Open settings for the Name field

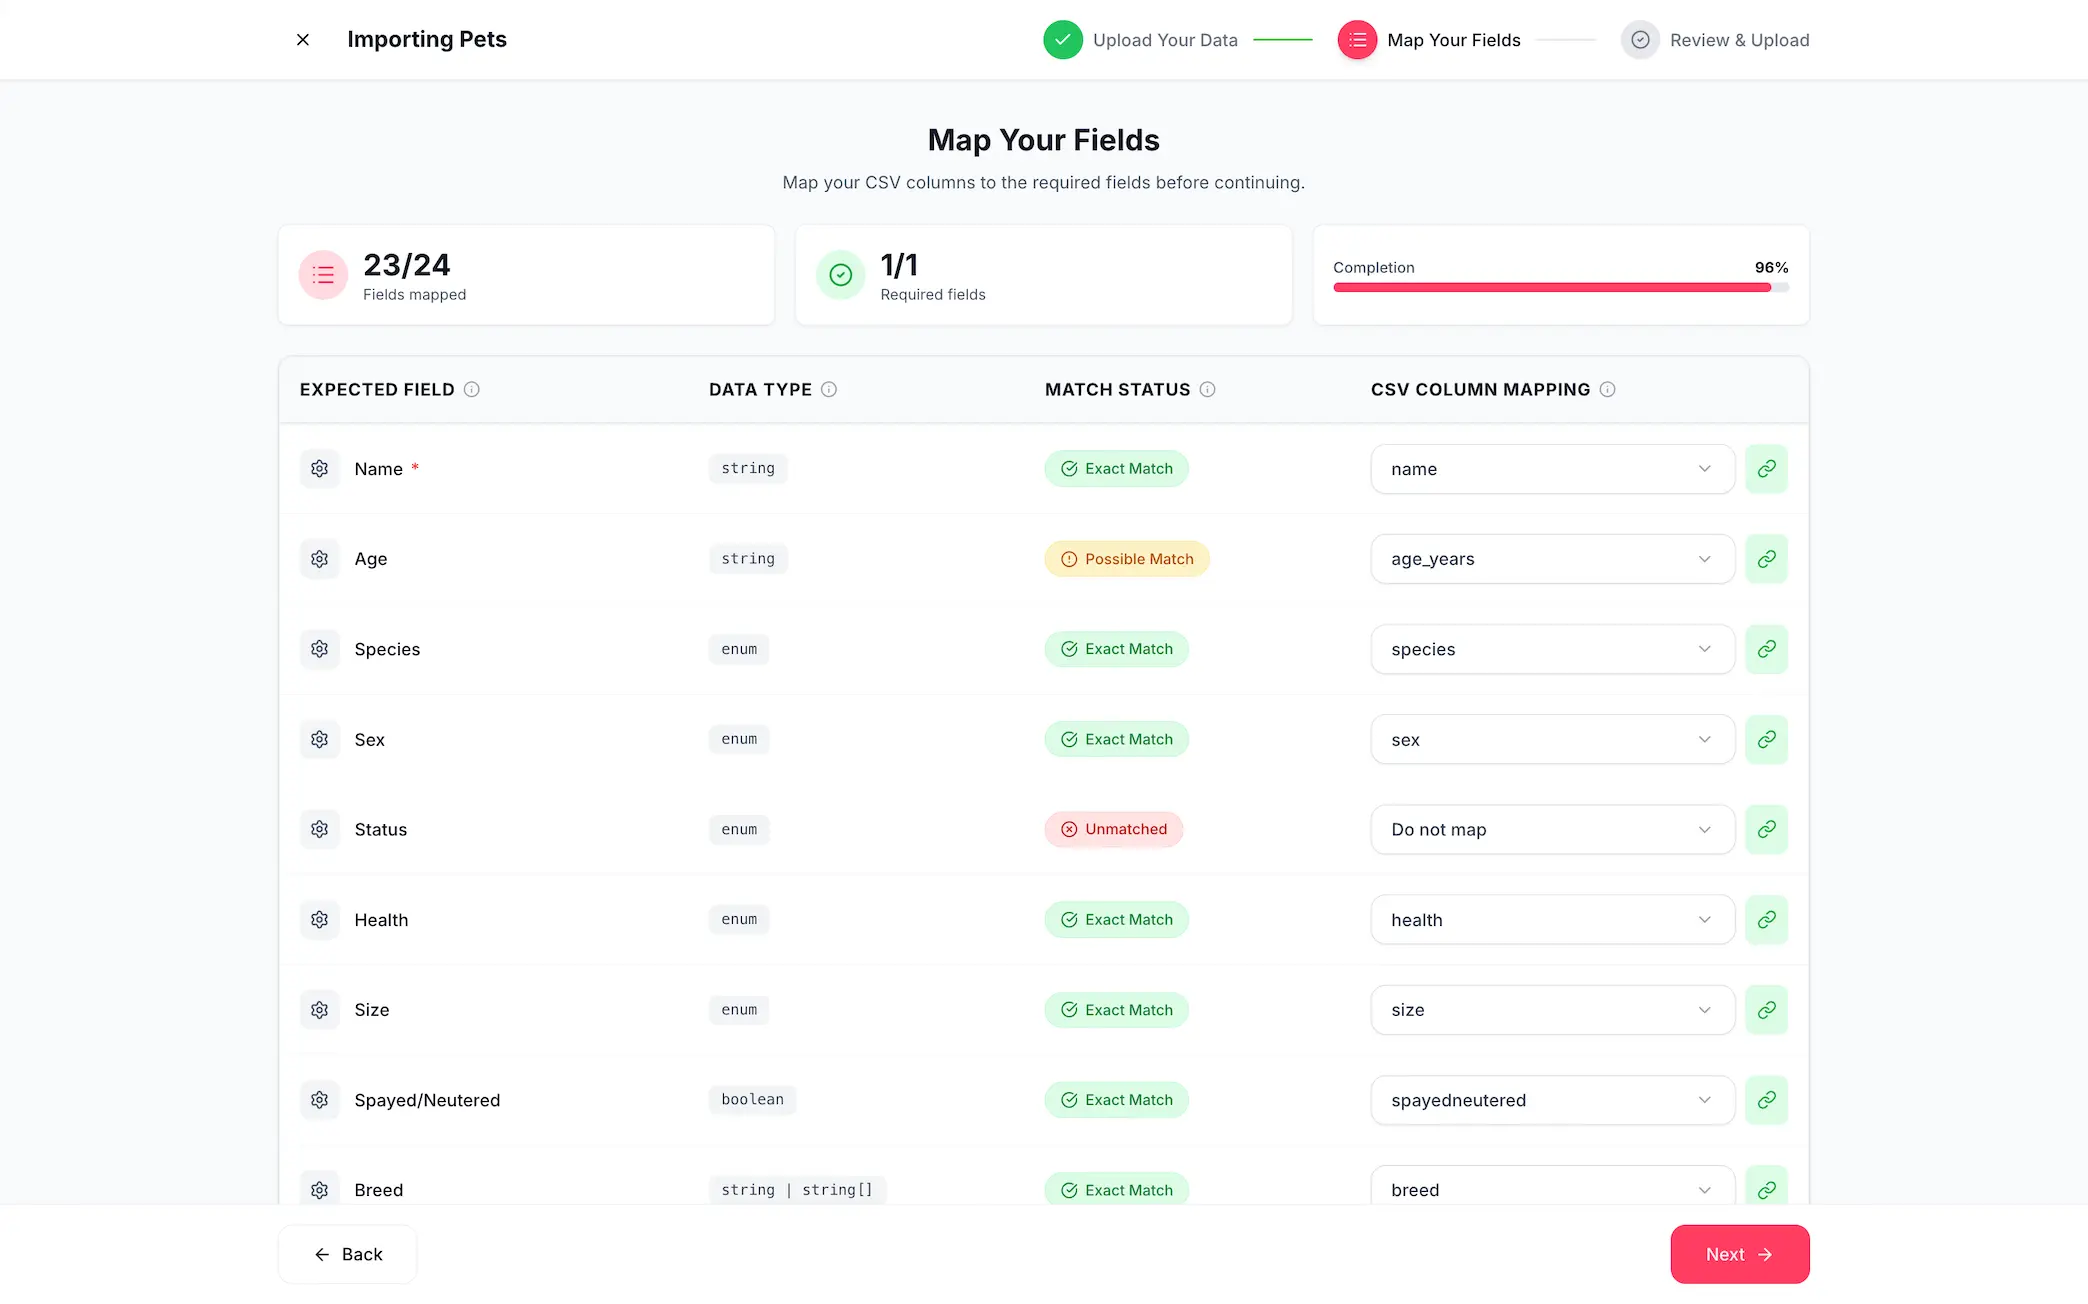319,468
